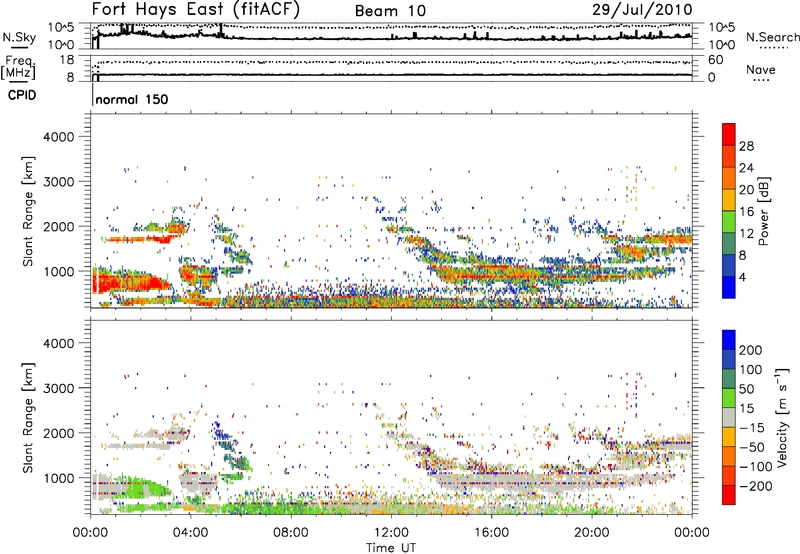Viewport: 800px width, 554px height.
Task: Click the "04:00" time axis tick label
Action: tap(191, 533)
